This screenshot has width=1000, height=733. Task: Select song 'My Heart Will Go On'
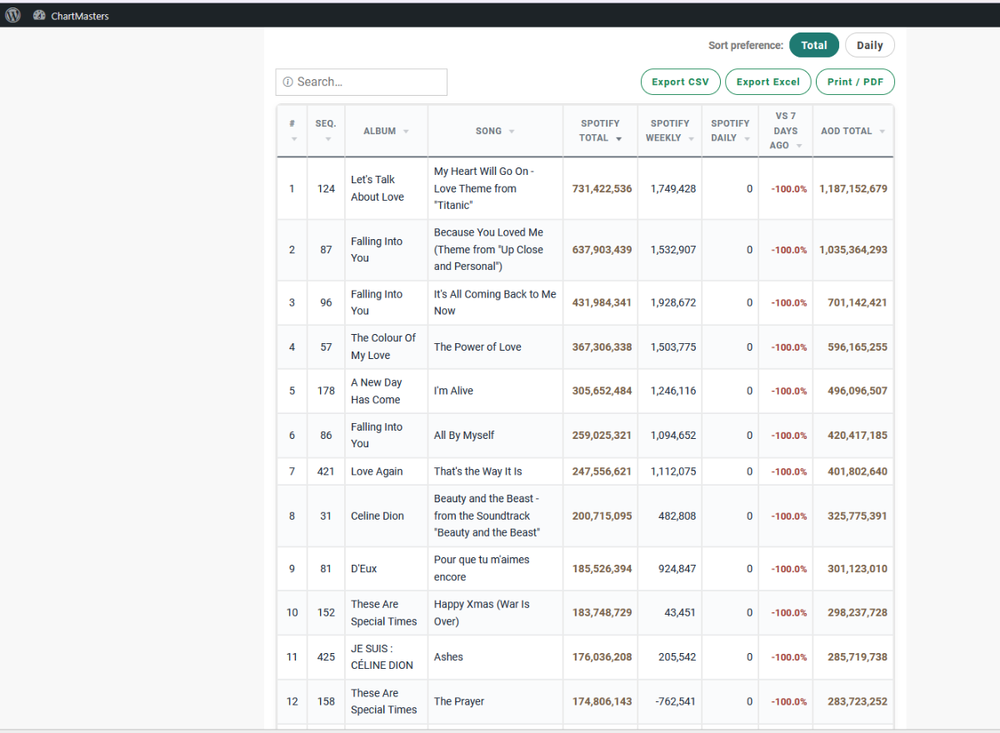[484, 188]
